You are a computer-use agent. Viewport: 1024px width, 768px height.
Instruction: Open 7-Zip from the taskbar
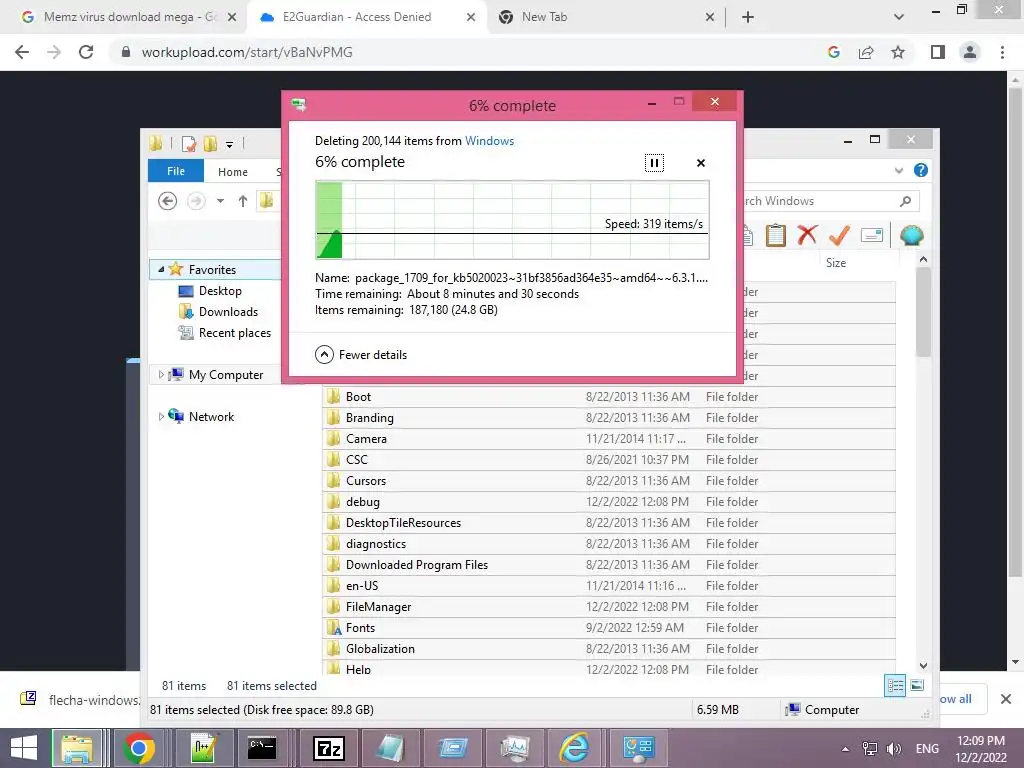[328, 748]
